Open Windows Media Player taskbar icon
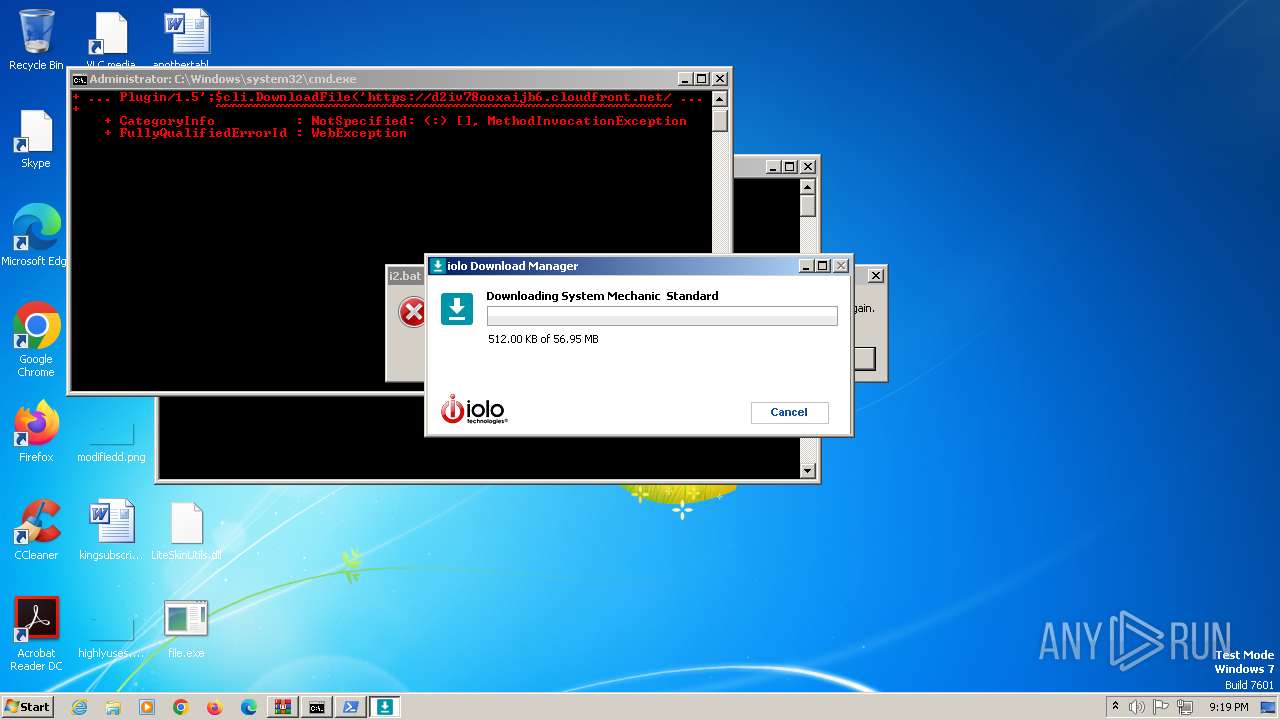1280x720 pixels. pyautogui.click(x=147, y=707)
